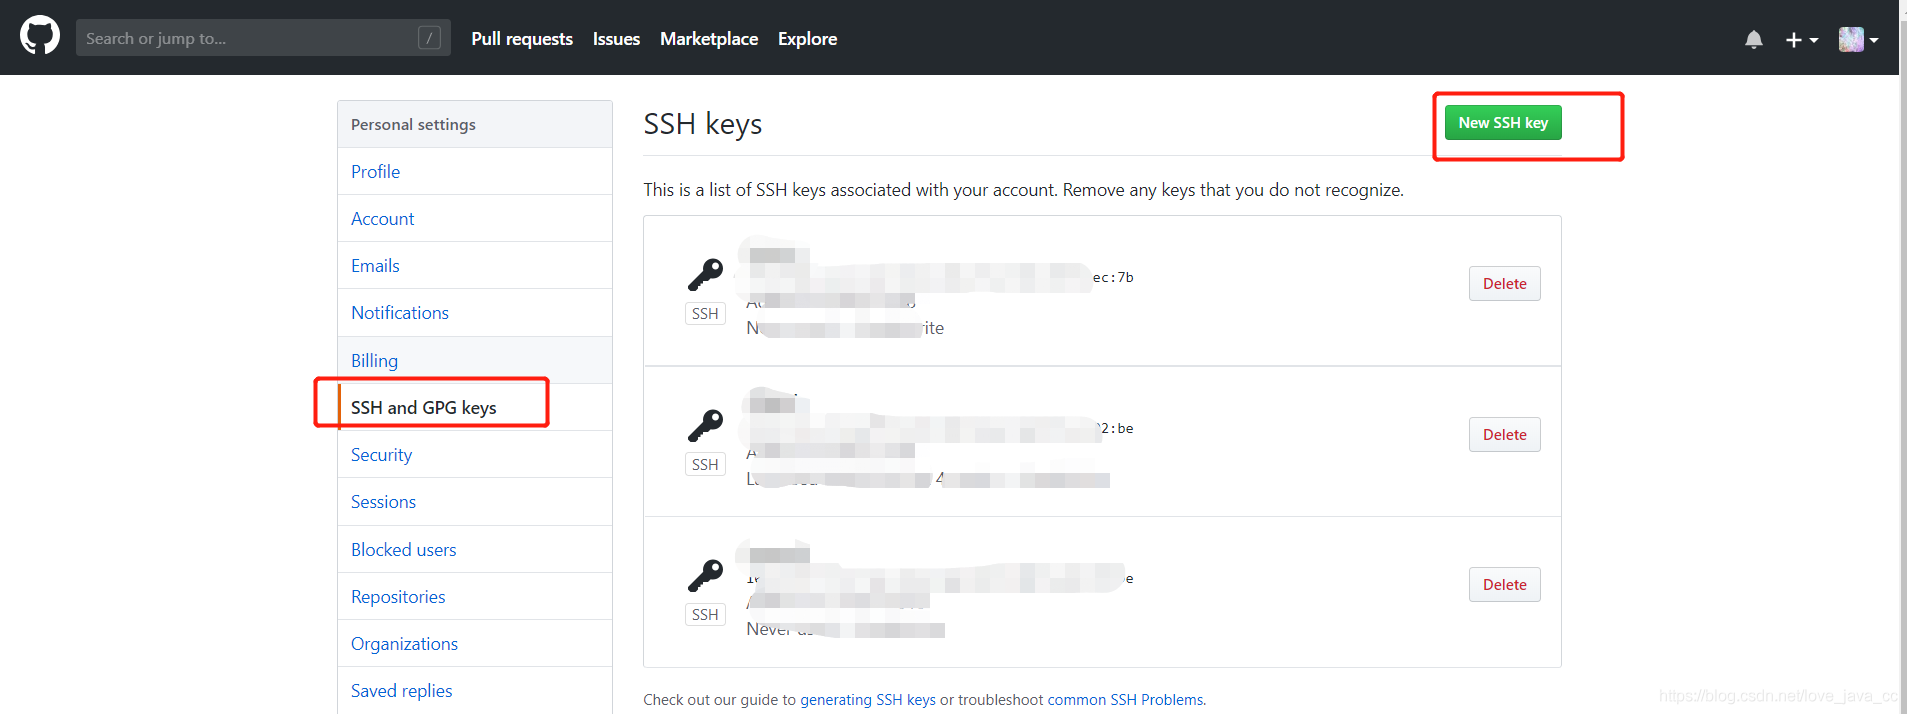Switch to Security settings section

pos(381,455)
